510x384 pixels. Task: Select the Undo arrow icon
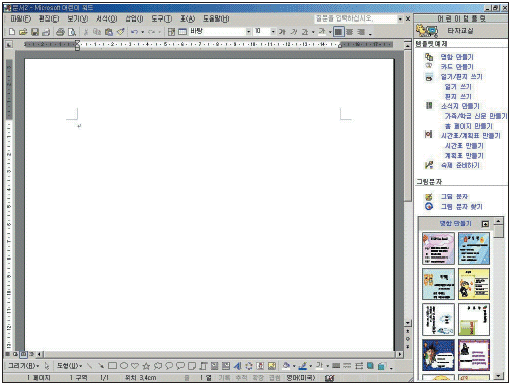click(134, 32)
